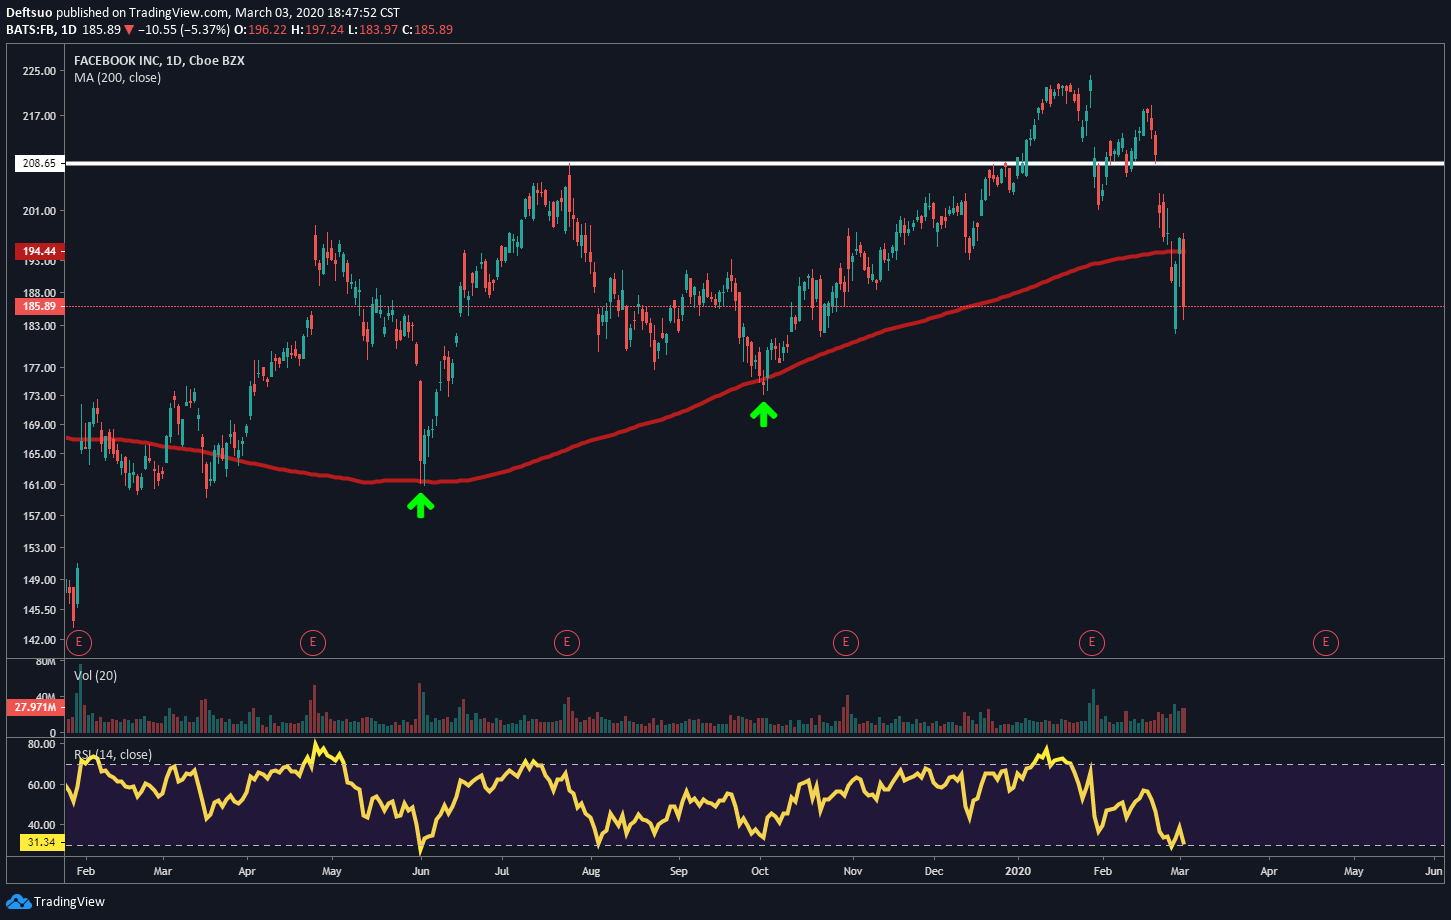Click the 'Deftsuo' author name

point(29,13)
